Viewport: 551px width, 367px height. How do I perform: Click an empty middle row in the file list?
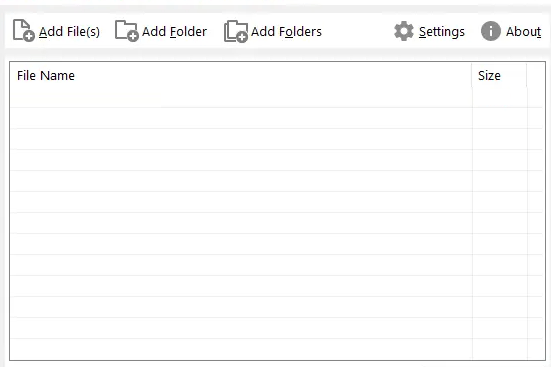[x=278, y=223]
